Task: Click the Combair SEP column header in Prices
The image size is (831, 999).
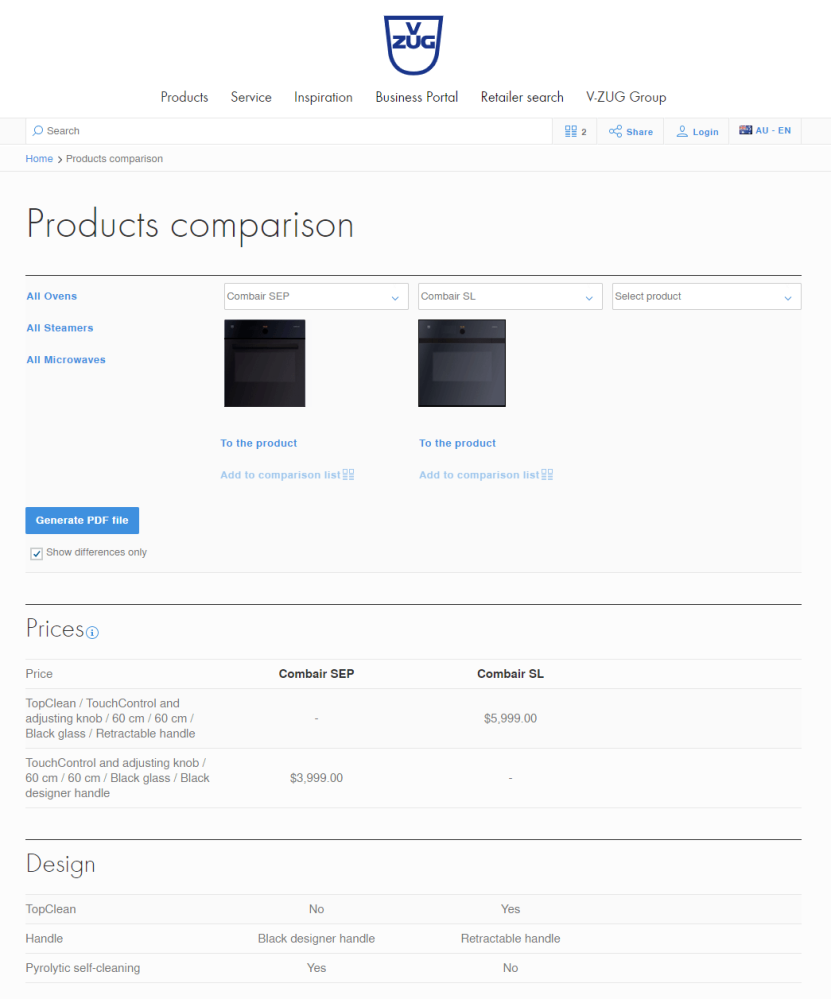Action: pos(316,674)
